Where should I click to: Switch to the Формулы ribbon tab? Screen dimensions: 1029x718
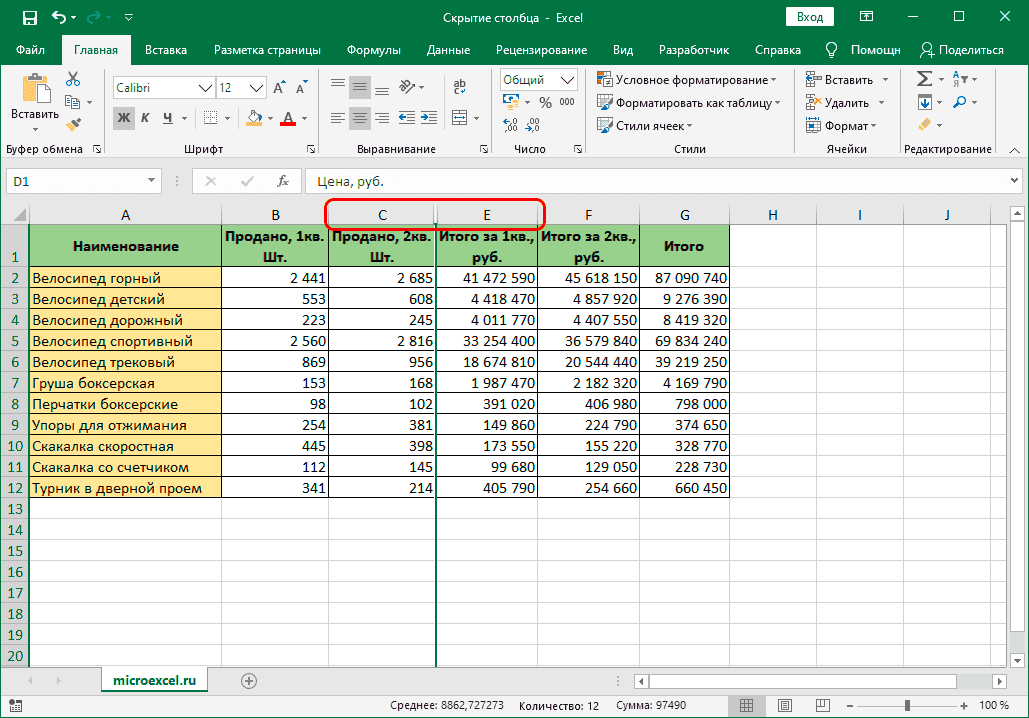pyautogui.click(x=373, y=49)
